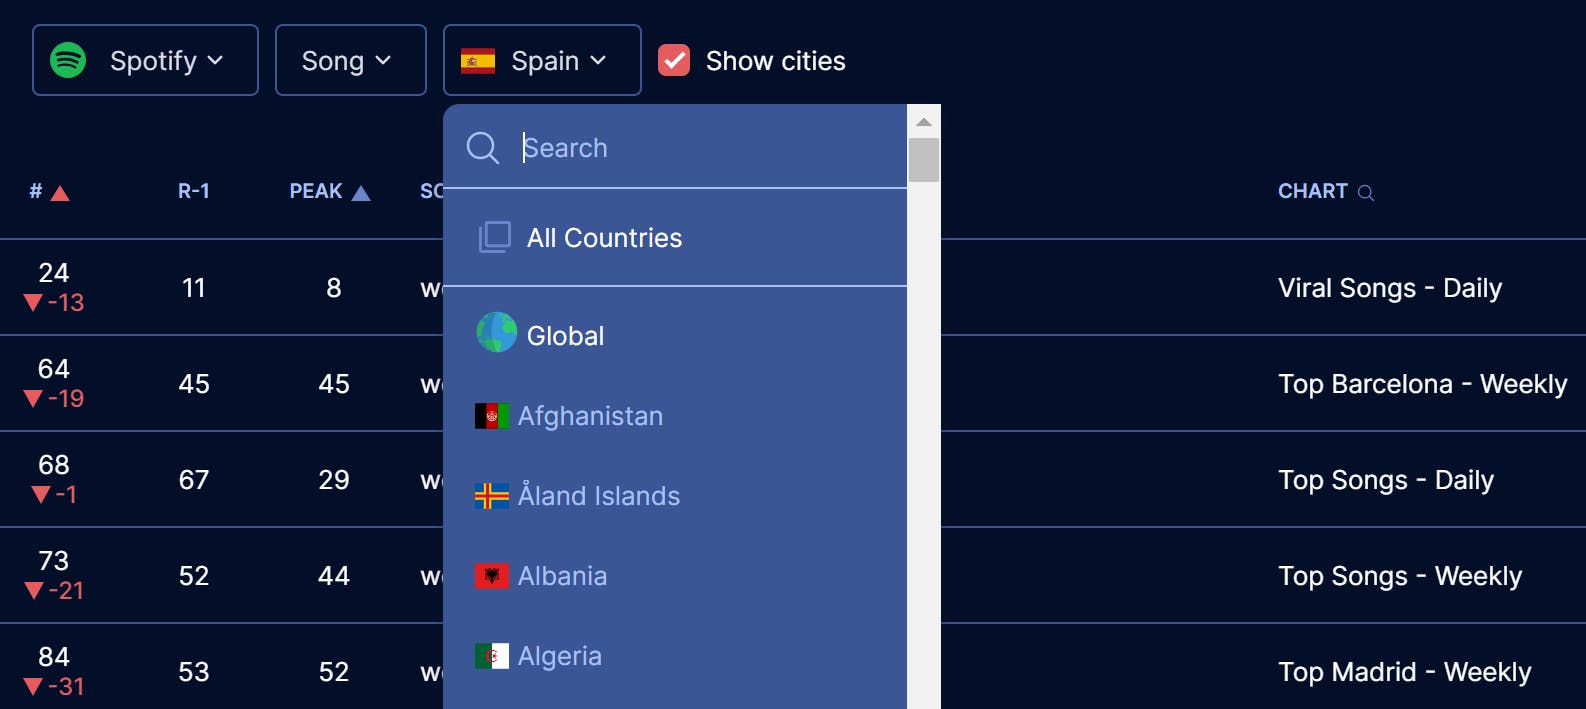
Task: Click PEAK value 8
Action: click(334, 288)
